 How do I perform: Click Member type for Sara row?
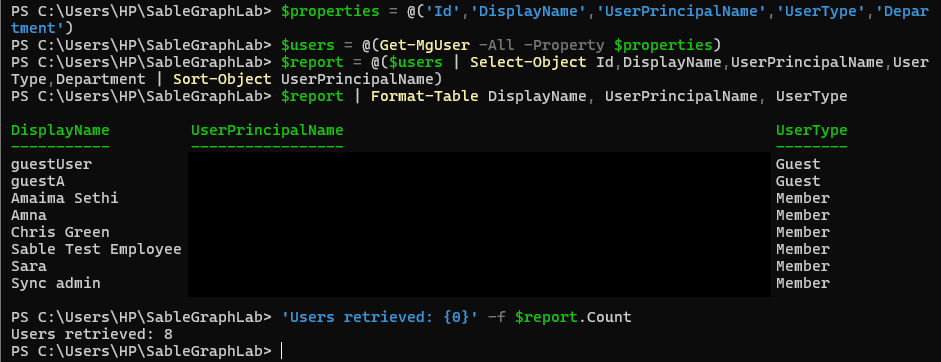tap(802, 266)
